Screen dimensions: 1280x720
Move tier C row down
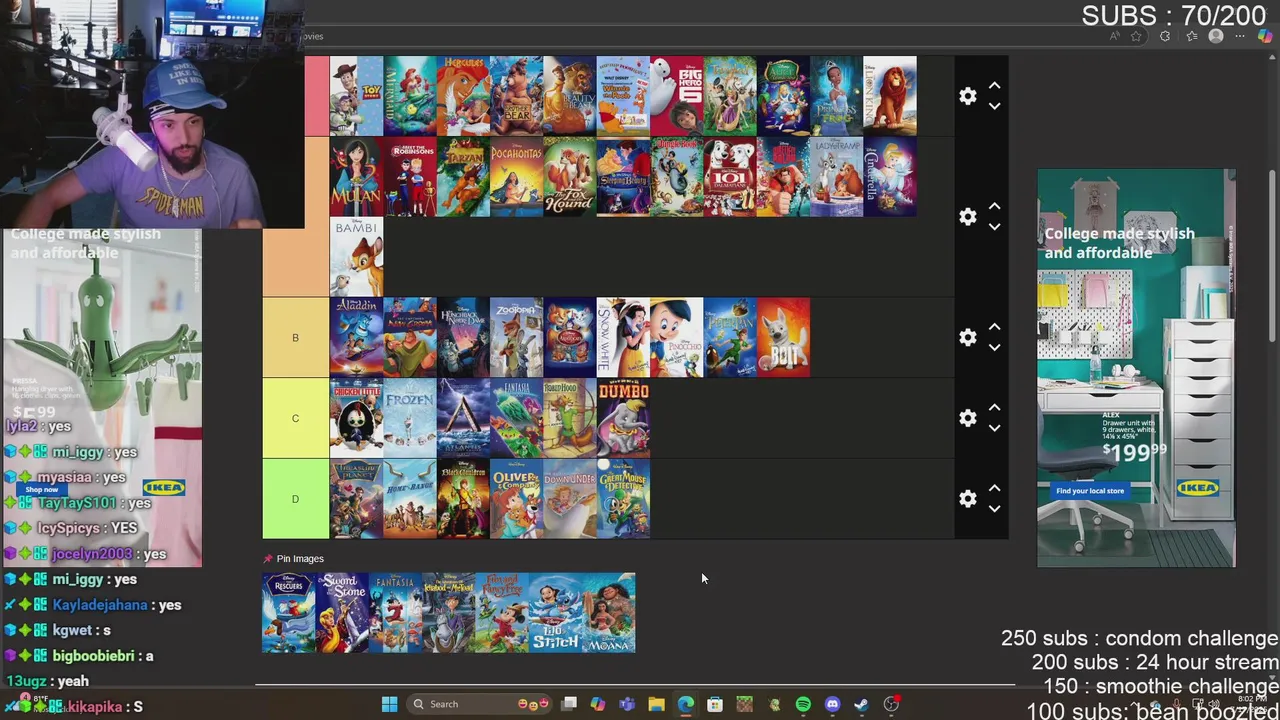994,428
